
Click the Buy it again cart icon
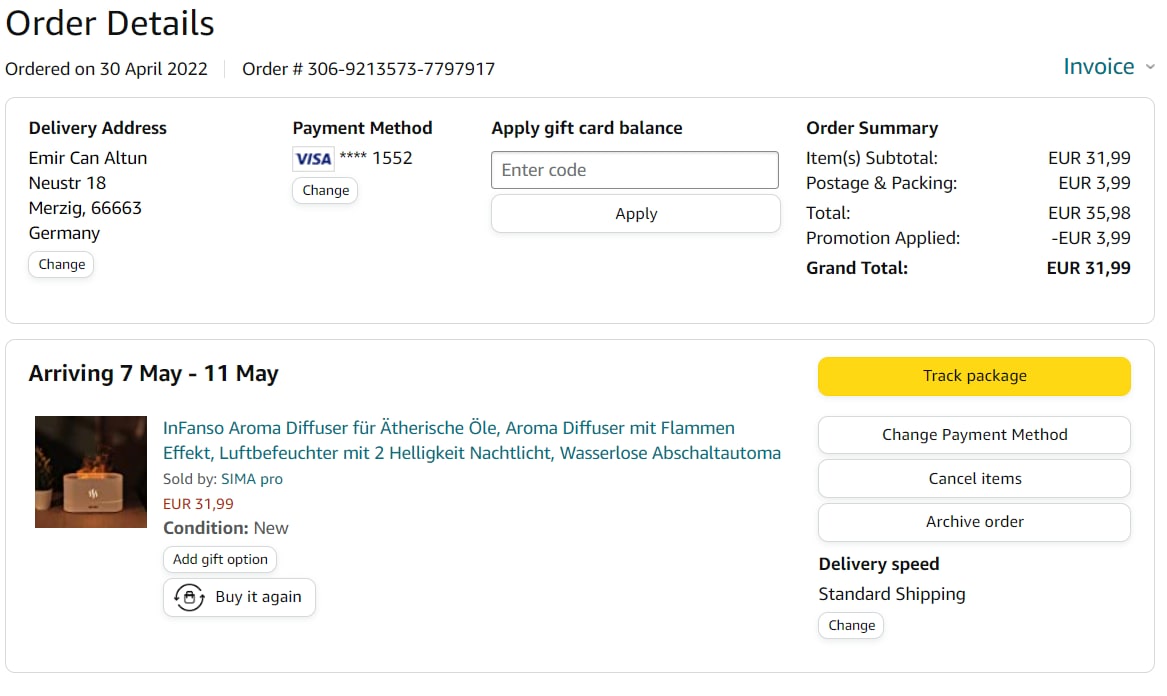click(x=189, y=597)
